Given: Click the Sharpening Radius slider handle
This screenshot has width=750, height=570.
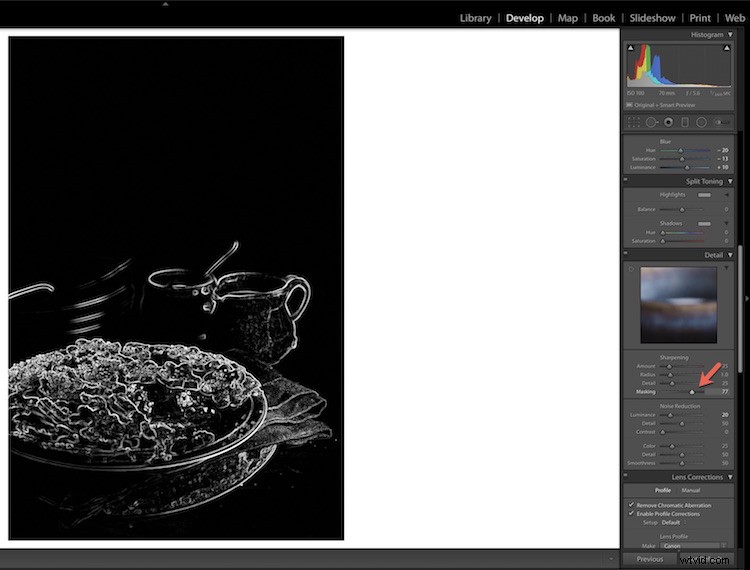Looking at the screenshot, I should [670, 375].
